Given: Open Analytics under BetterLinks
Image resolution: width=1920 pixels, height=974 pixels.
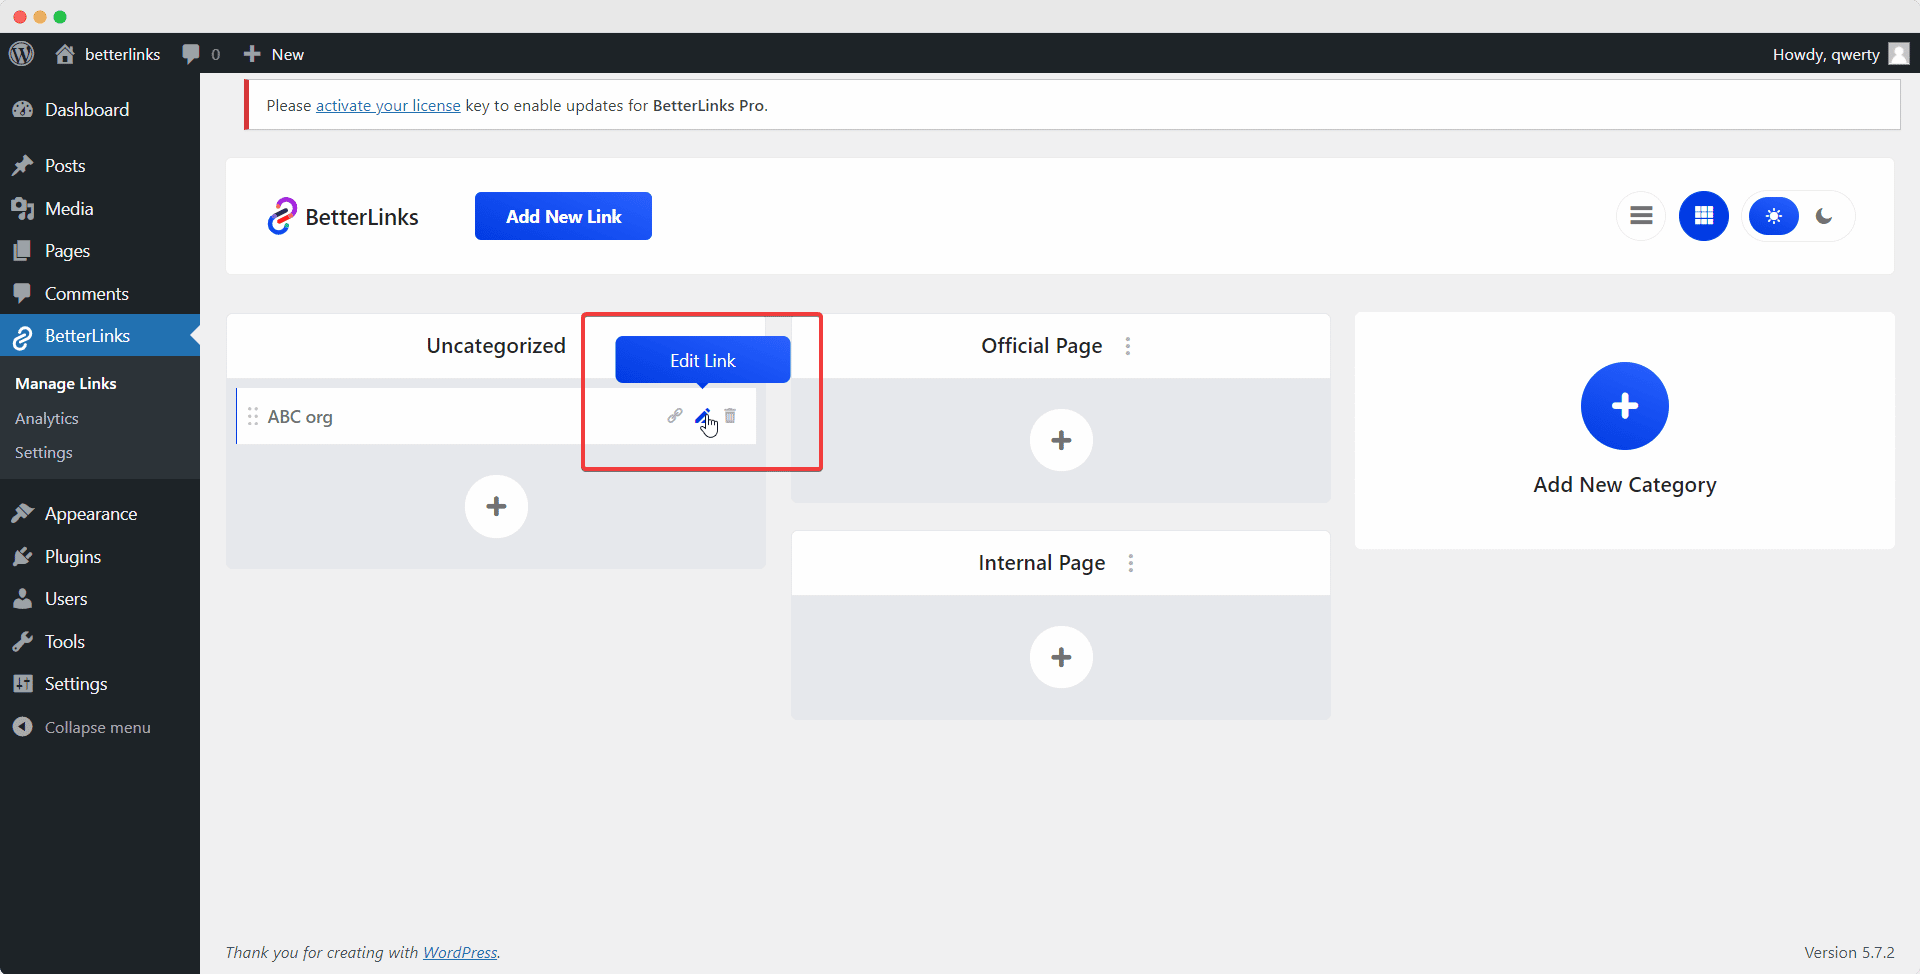Looking at the screenshot, I should 47,418.
